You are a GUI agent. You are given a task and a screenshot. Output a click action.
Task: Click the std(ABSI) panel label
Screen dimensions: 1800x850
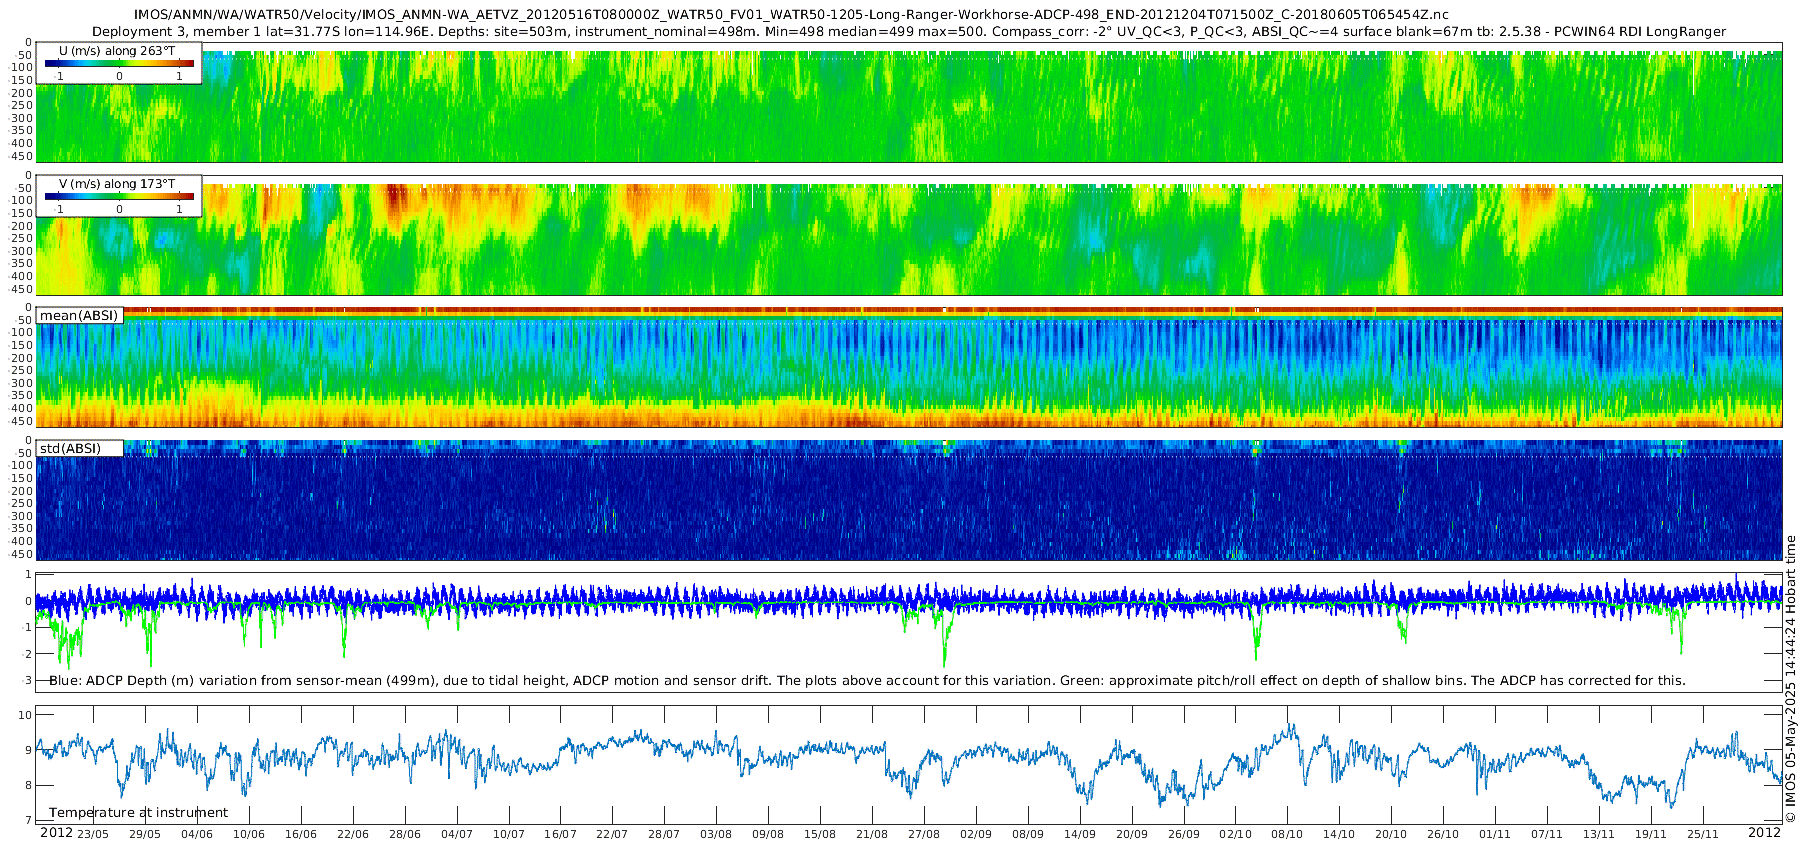click(x=70, y=448)
